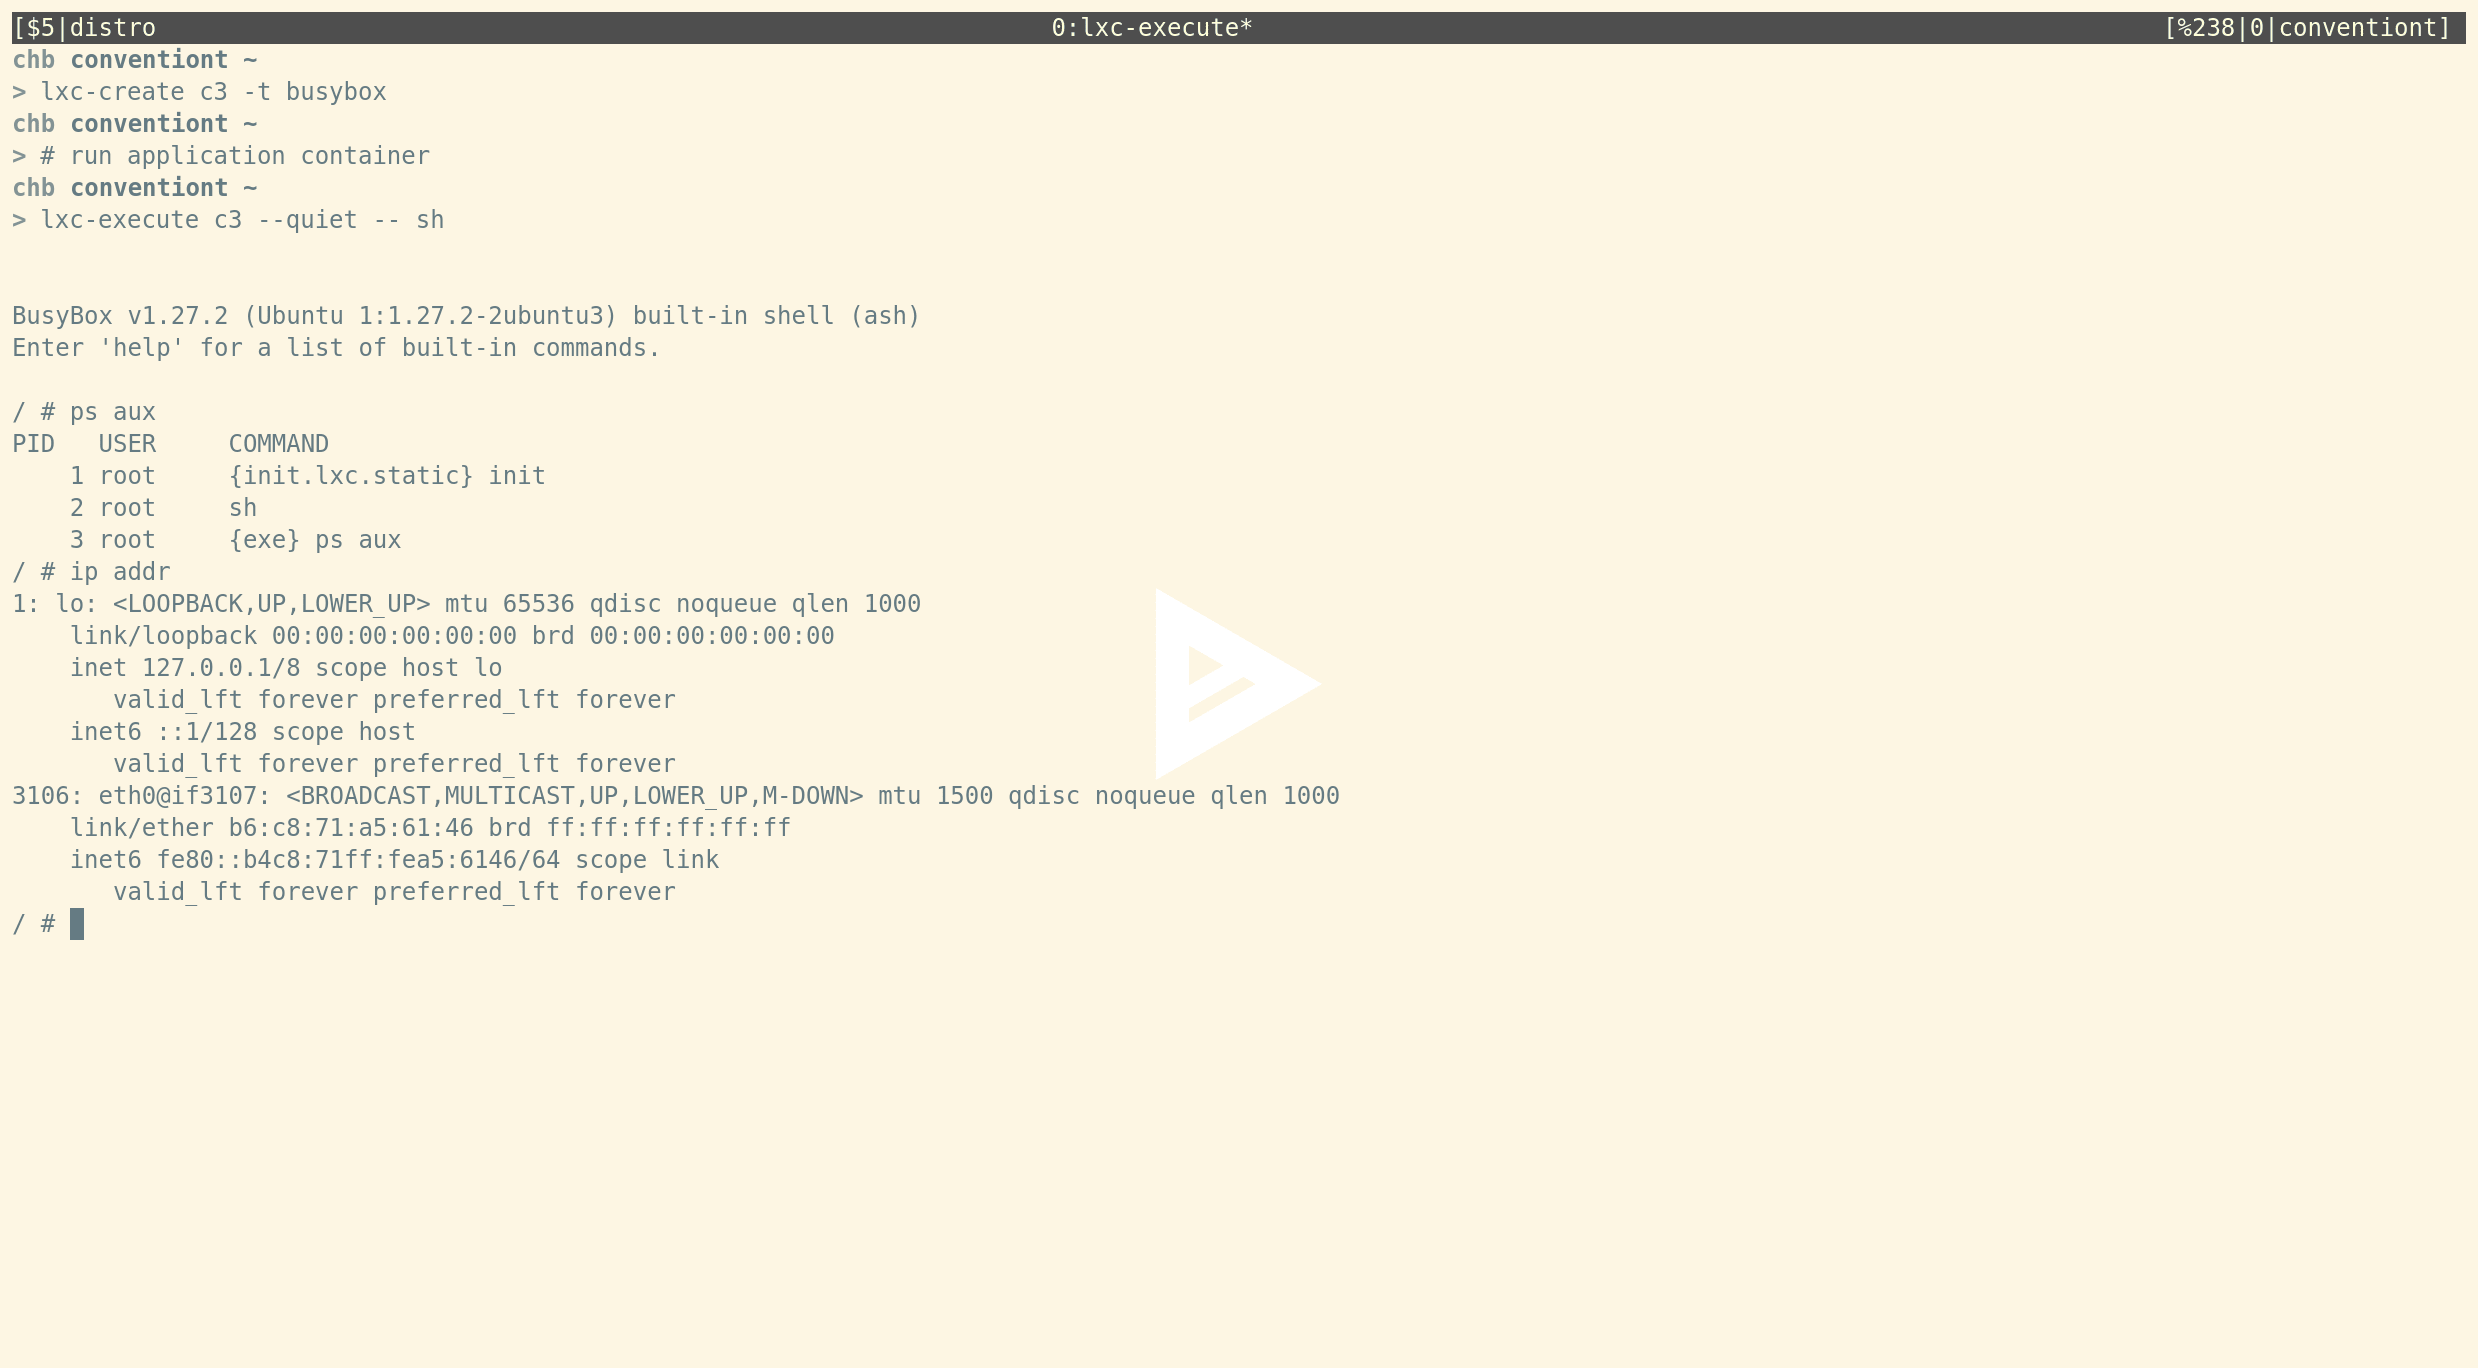Click the terminal cursor at the last prompt

point(77,924)
